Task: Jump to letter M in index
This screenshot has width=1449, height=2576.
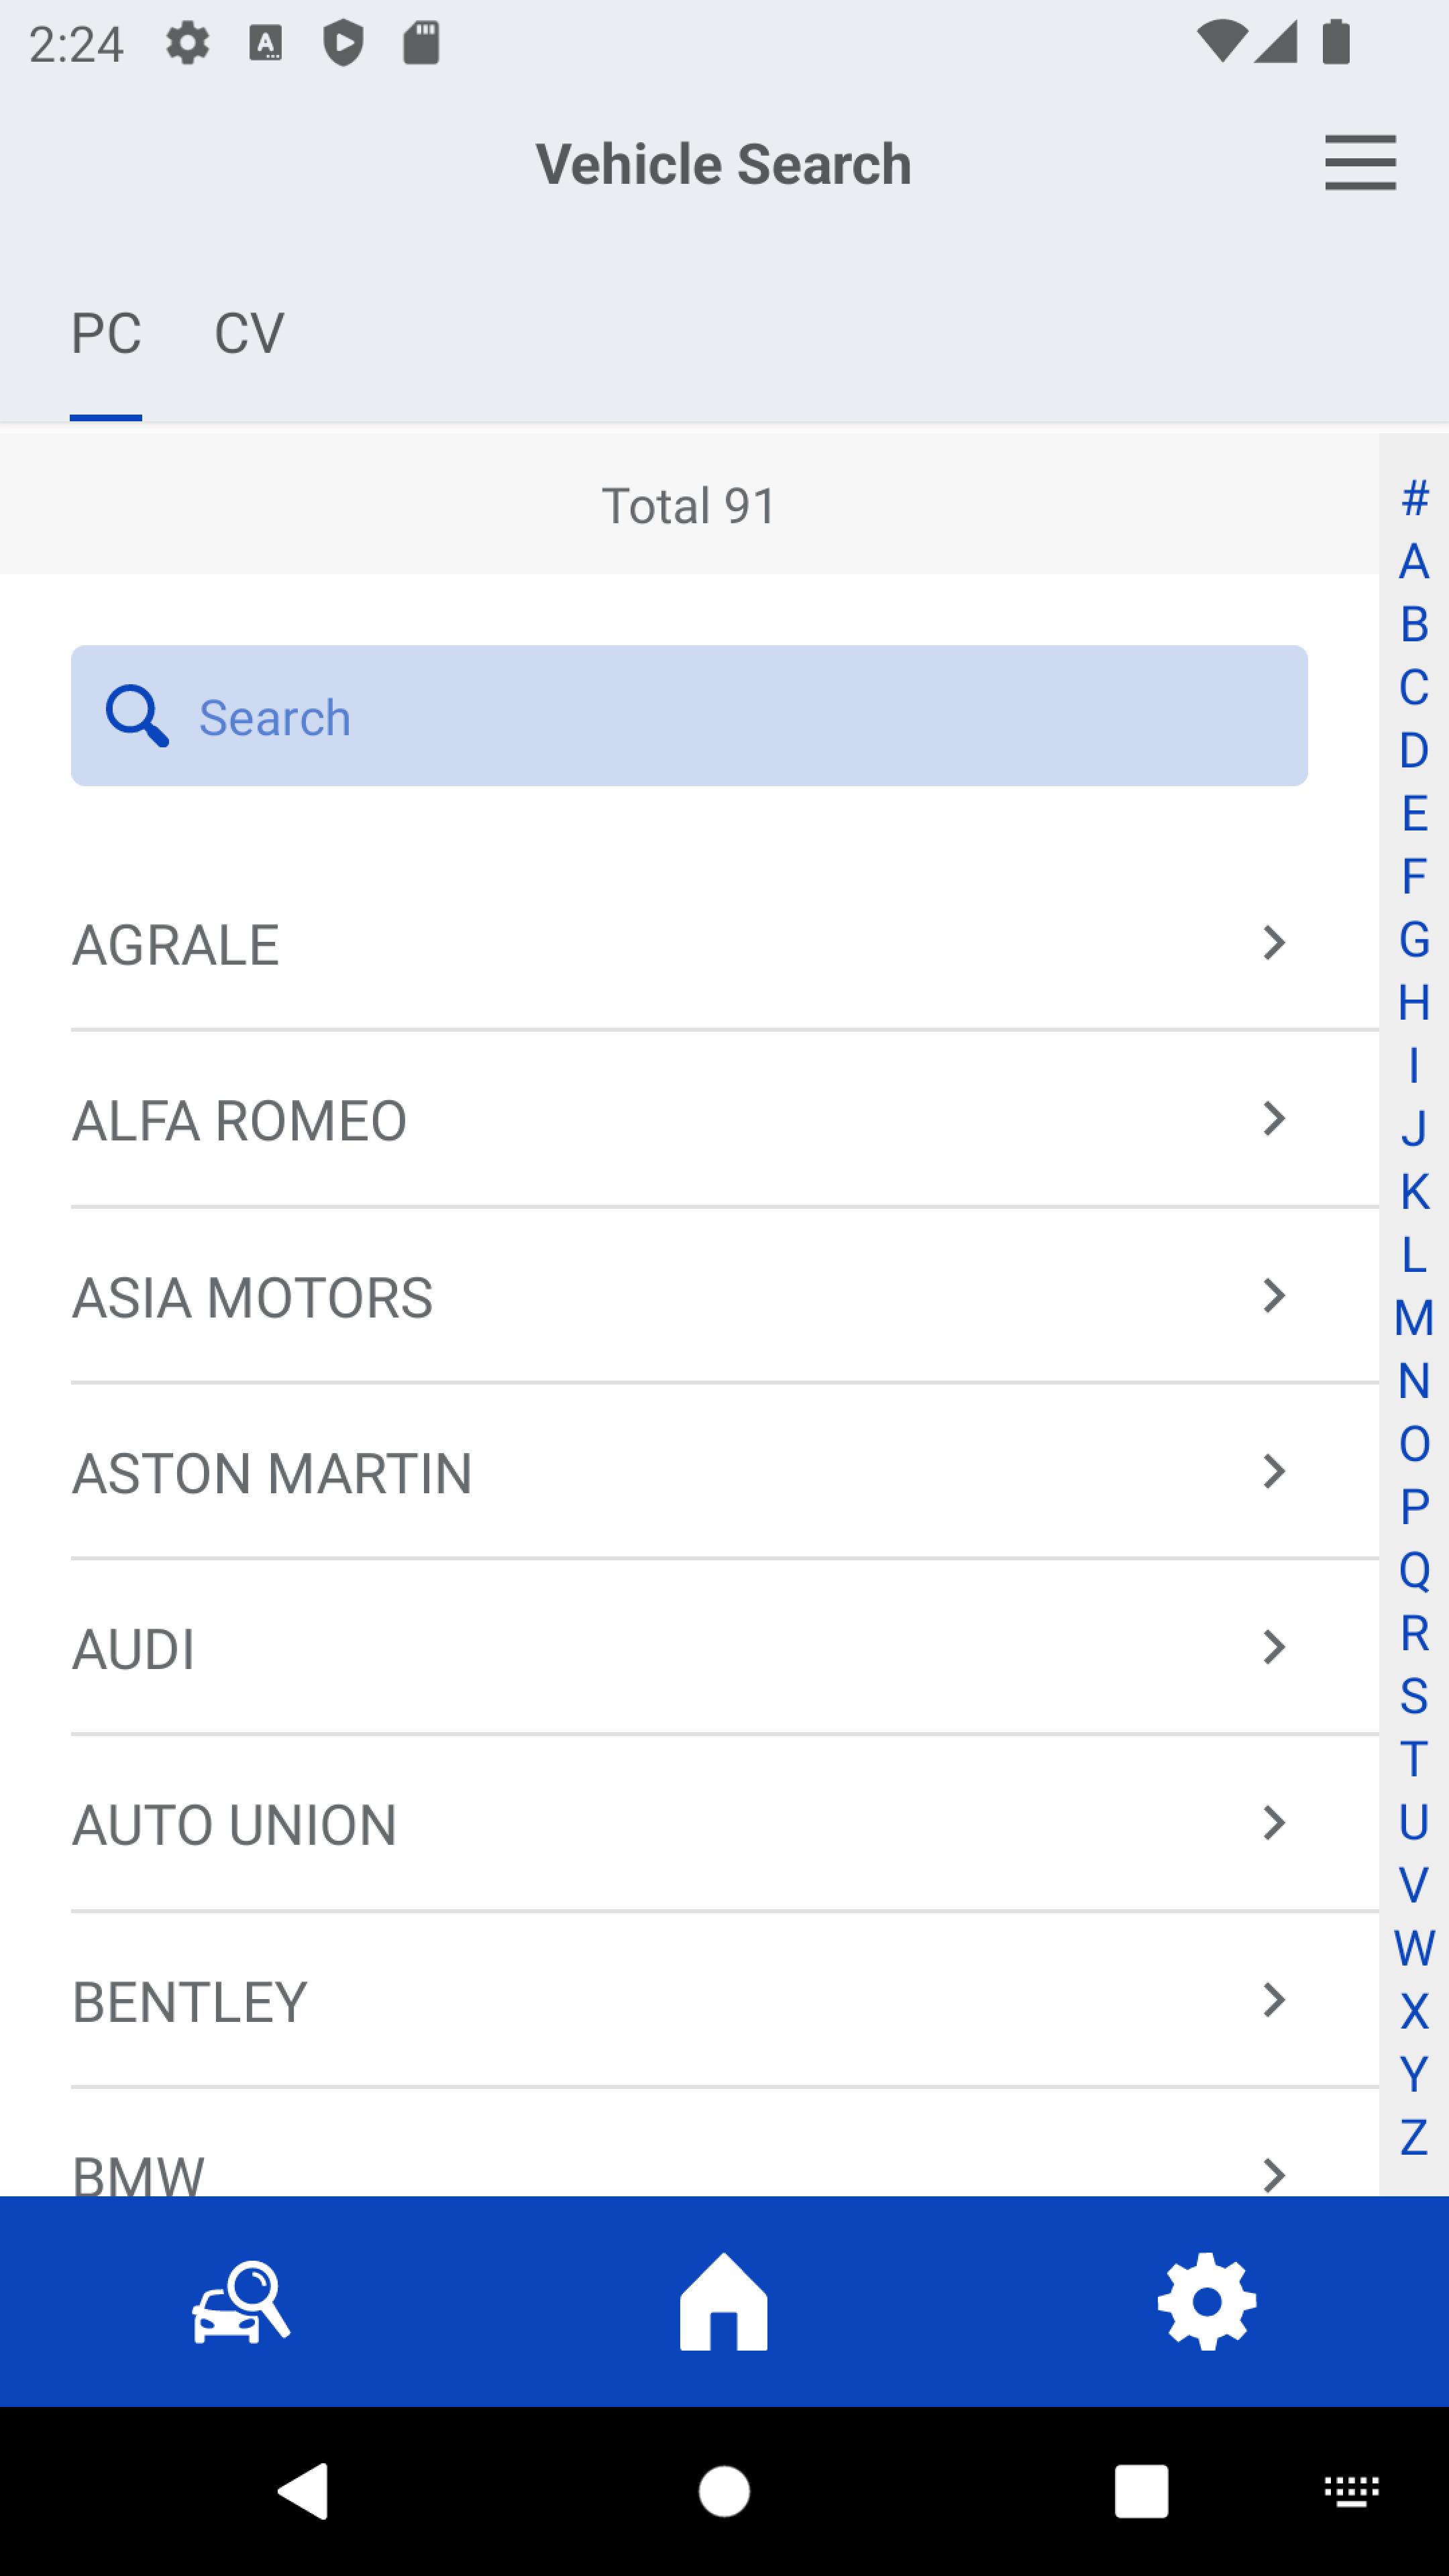Action: pos(1414,1318)
